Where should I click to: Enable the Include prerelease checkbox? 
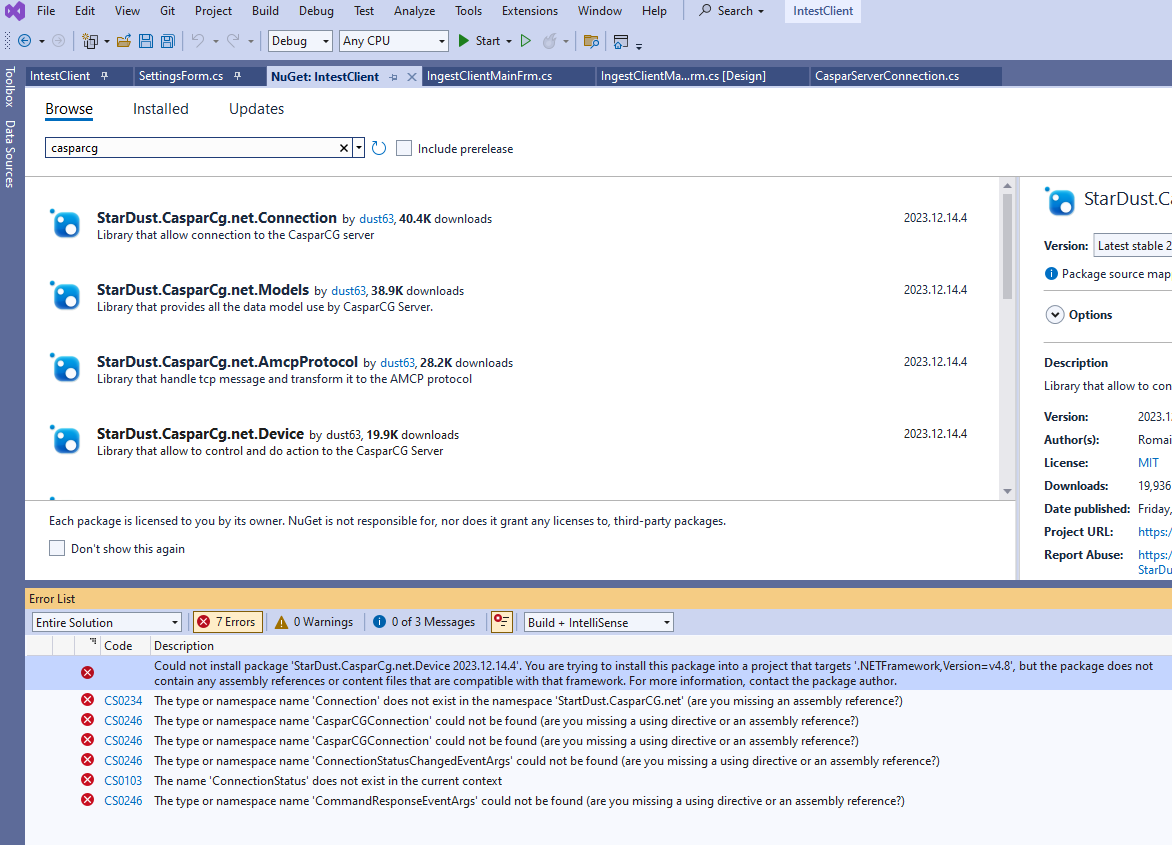[404, 148]
